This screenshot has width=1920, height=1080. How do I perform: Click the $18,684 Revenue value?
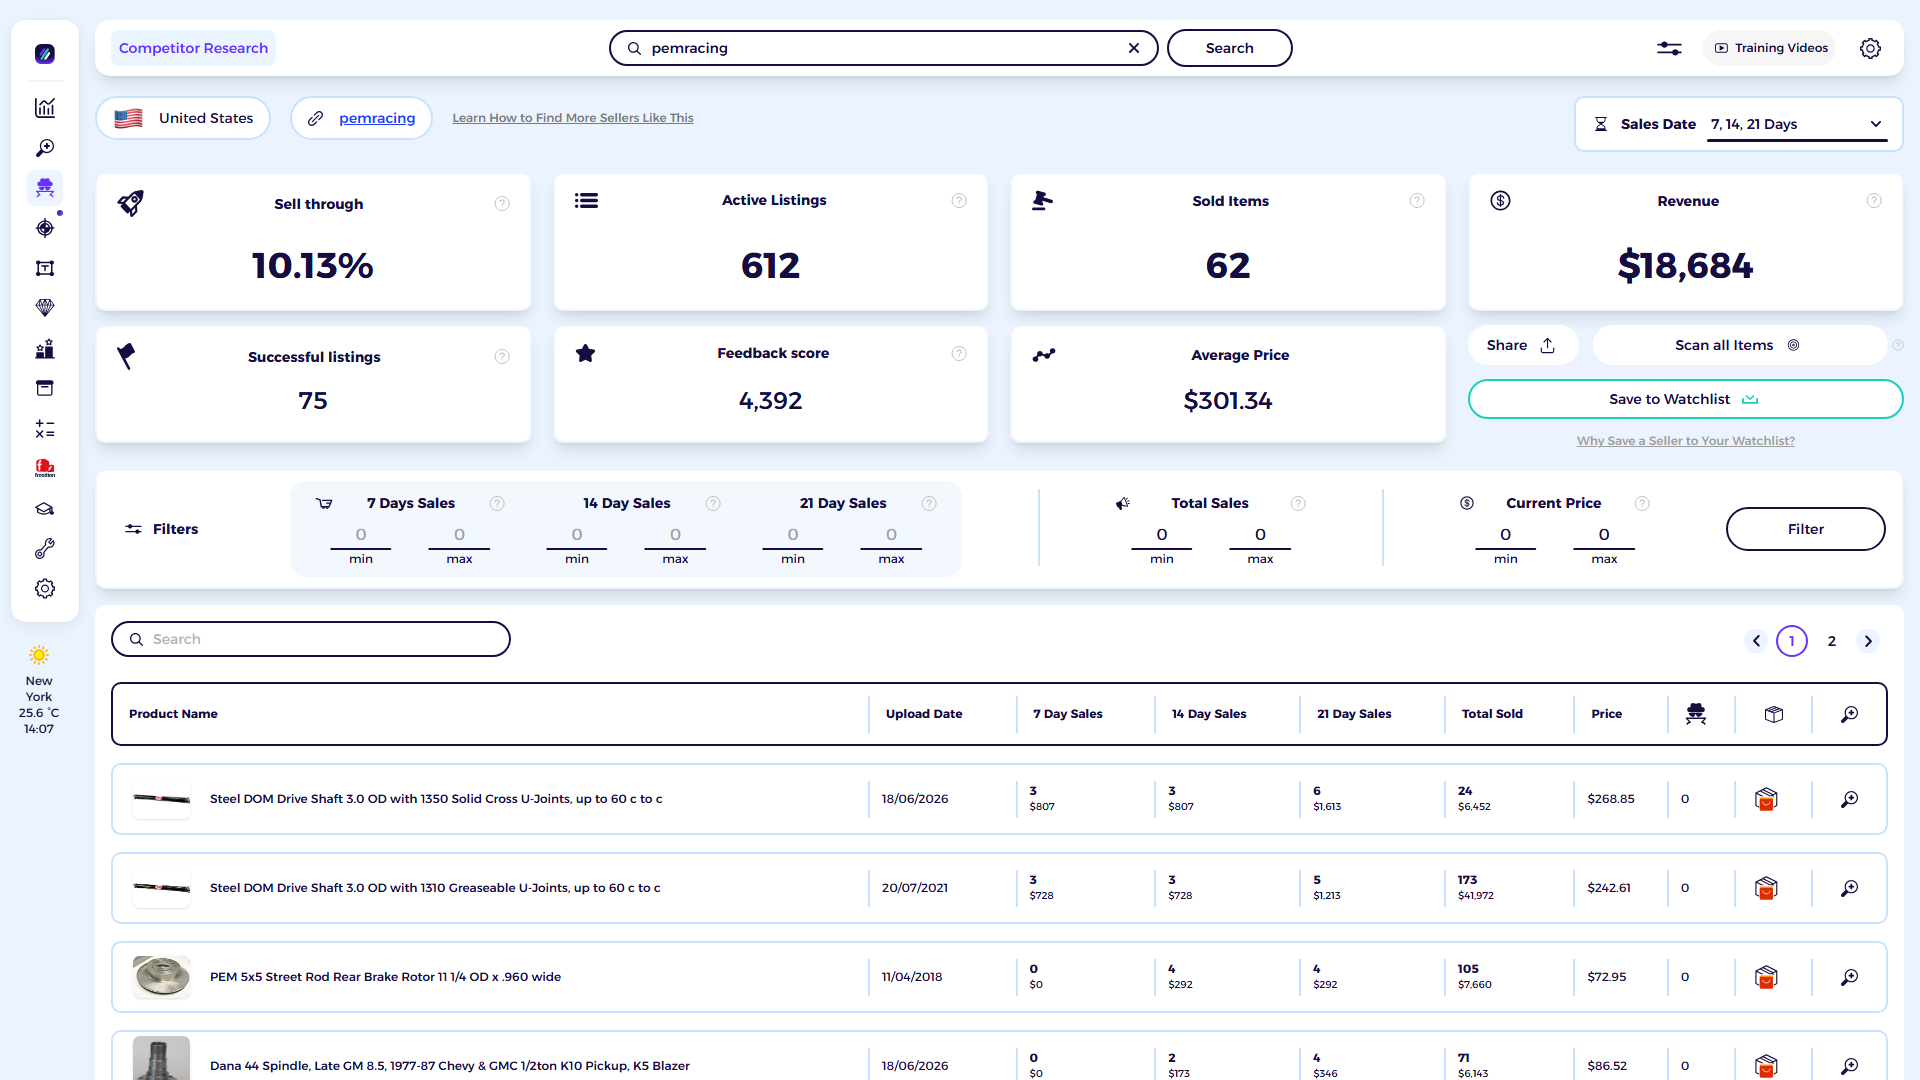[x=1685, y=266]
